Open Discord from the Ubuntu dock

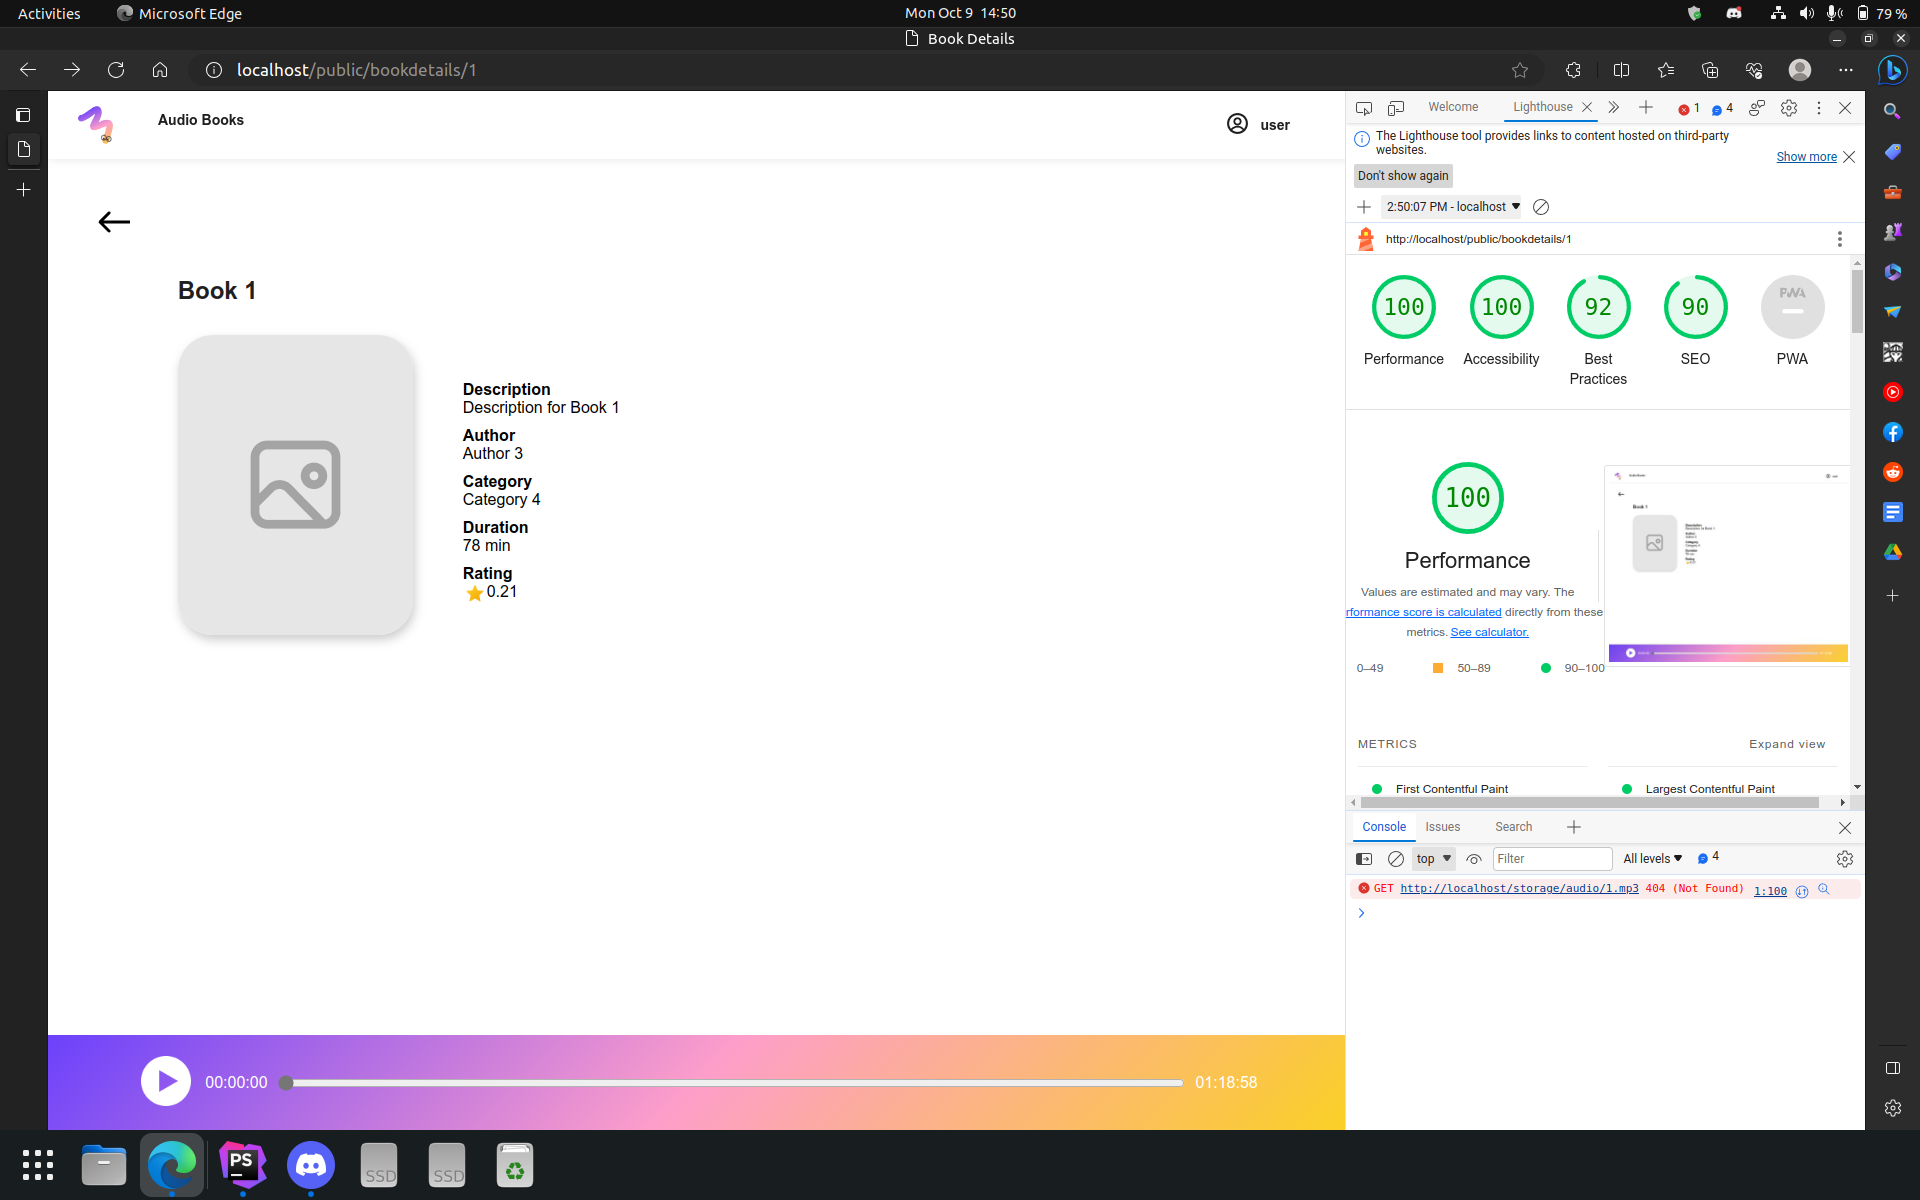point(311,1165)
